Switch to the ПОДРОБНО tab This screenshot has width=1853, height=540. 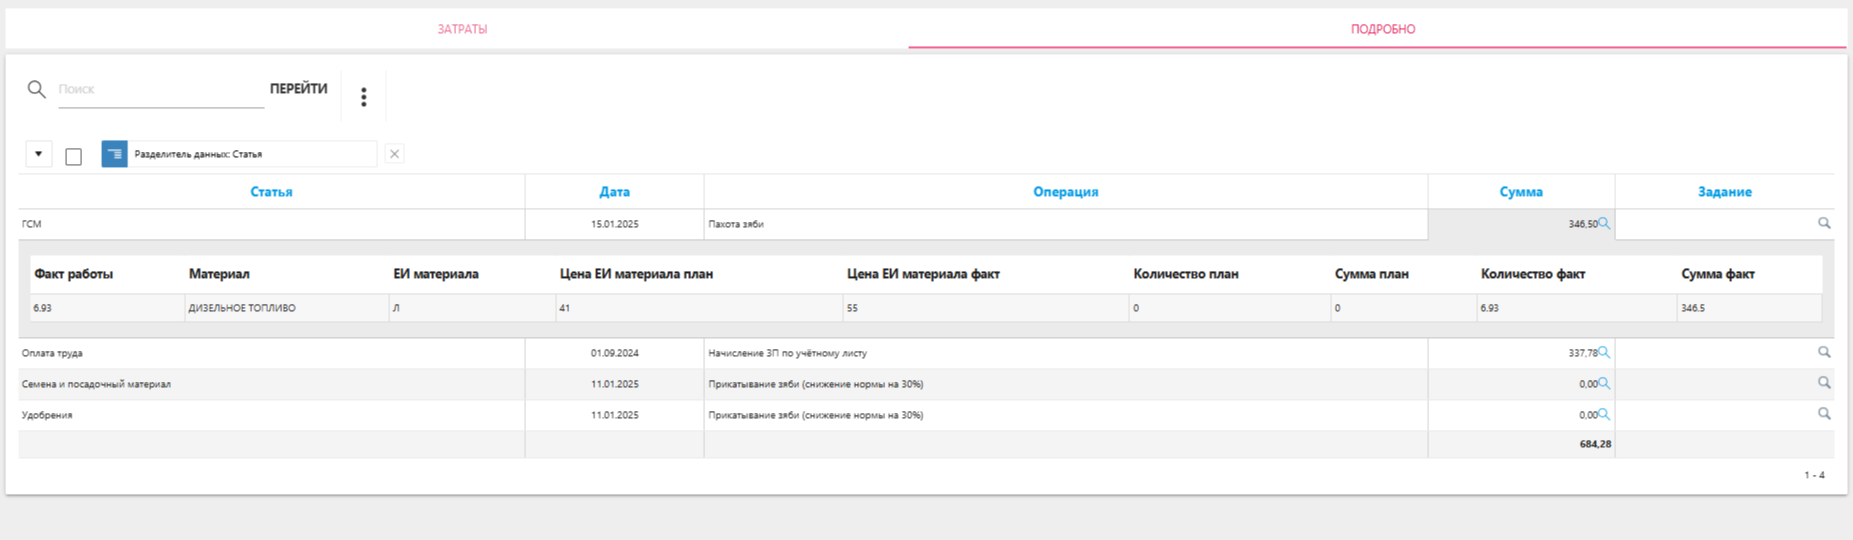[x=1383, y=29]
